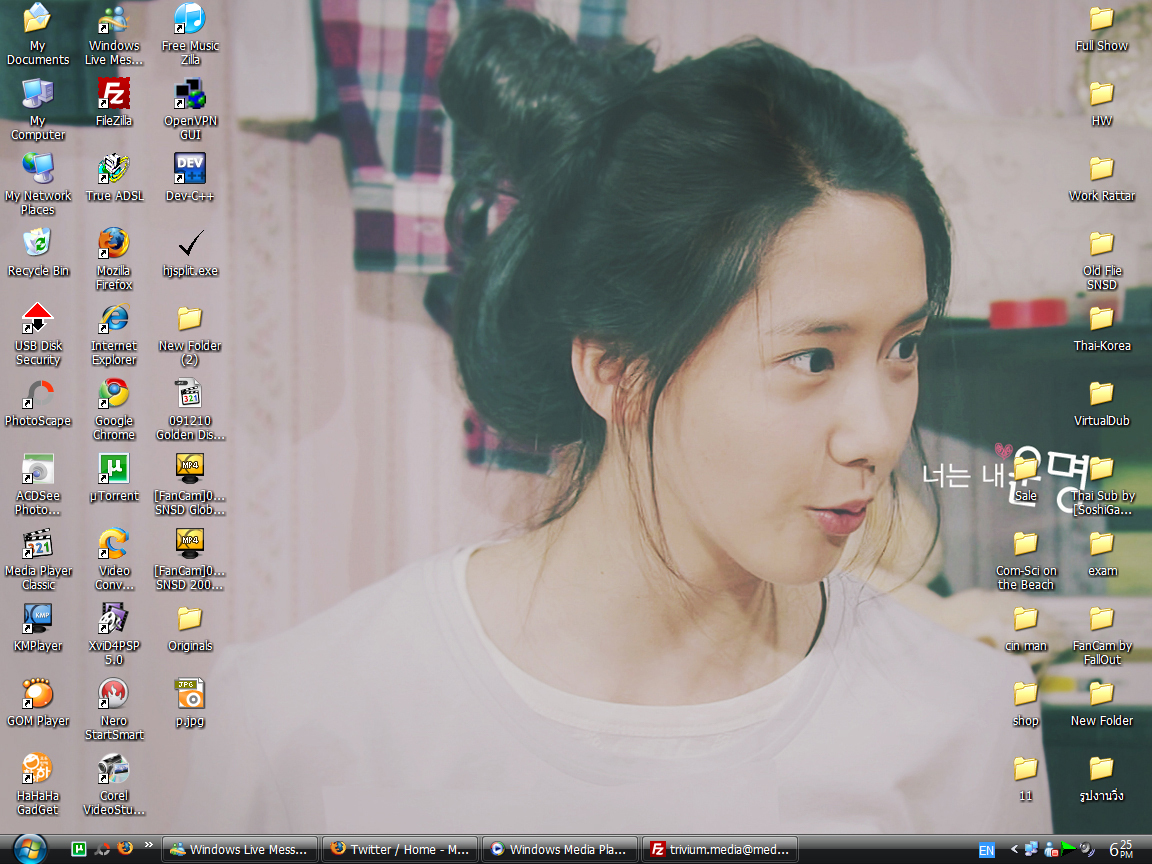Click the volume icon in system tray

tap(1086, 849)
